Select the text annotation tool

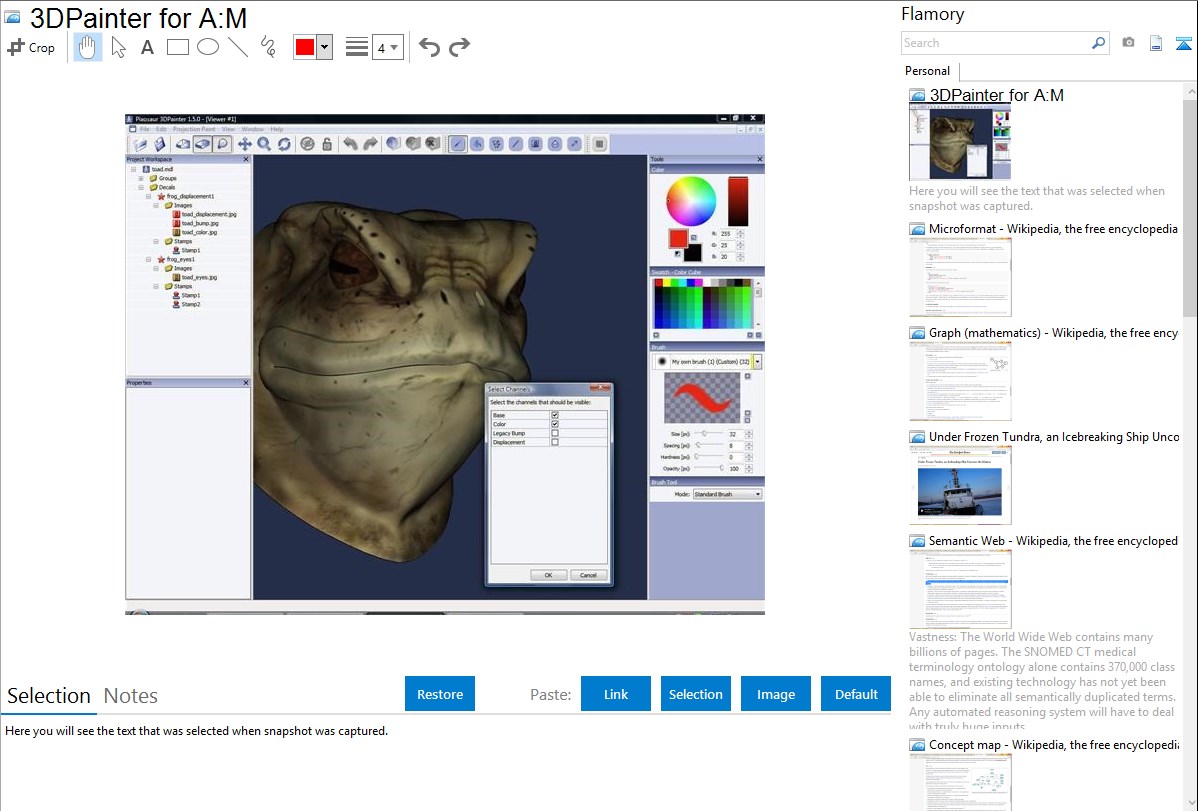(147, 47)
